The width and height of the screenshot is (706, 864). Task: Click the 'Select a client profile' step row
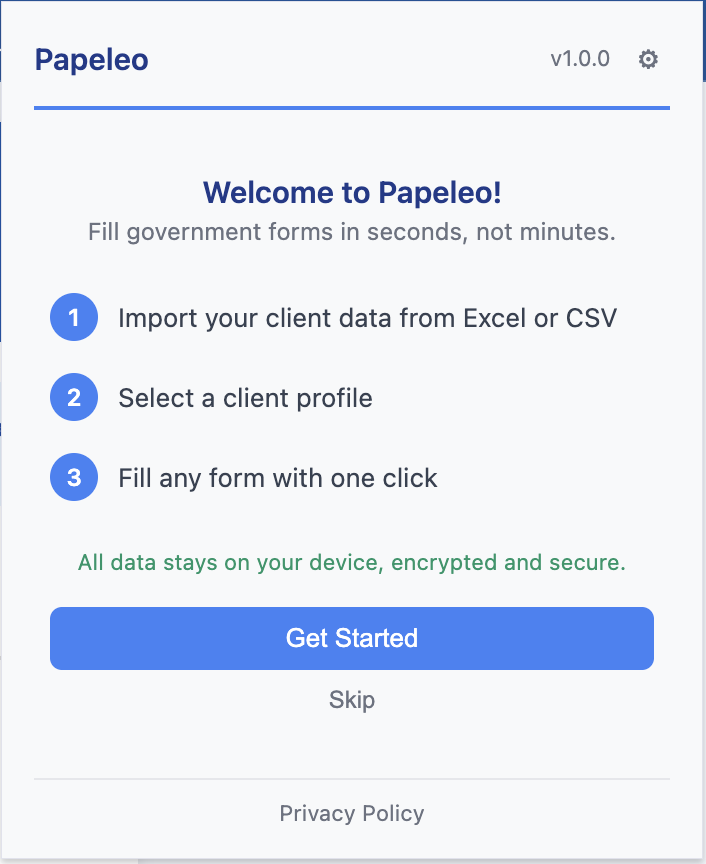[246, 397]
